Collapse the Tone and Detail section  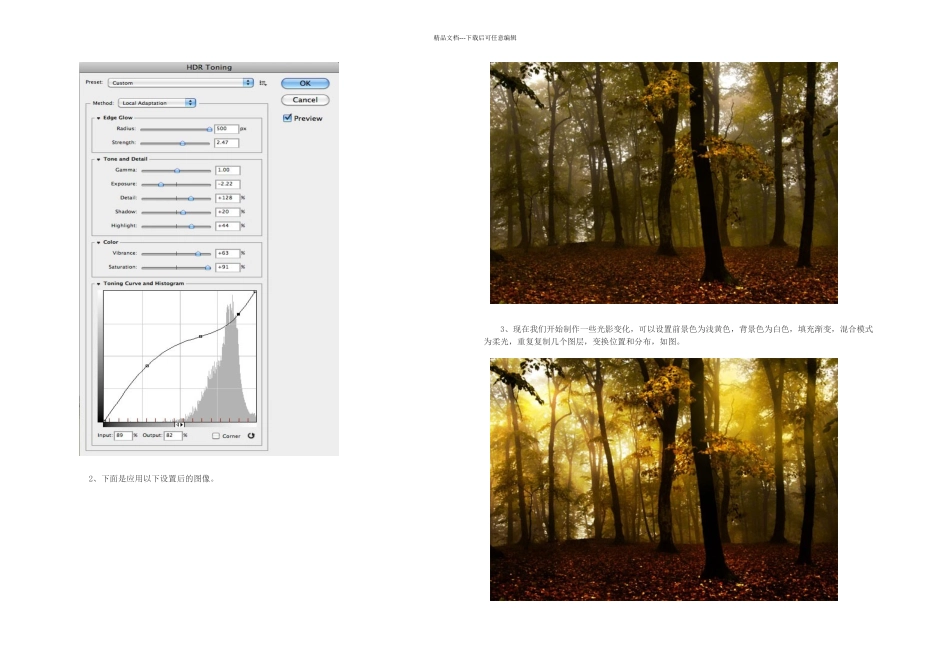click(x=99, y=159)
